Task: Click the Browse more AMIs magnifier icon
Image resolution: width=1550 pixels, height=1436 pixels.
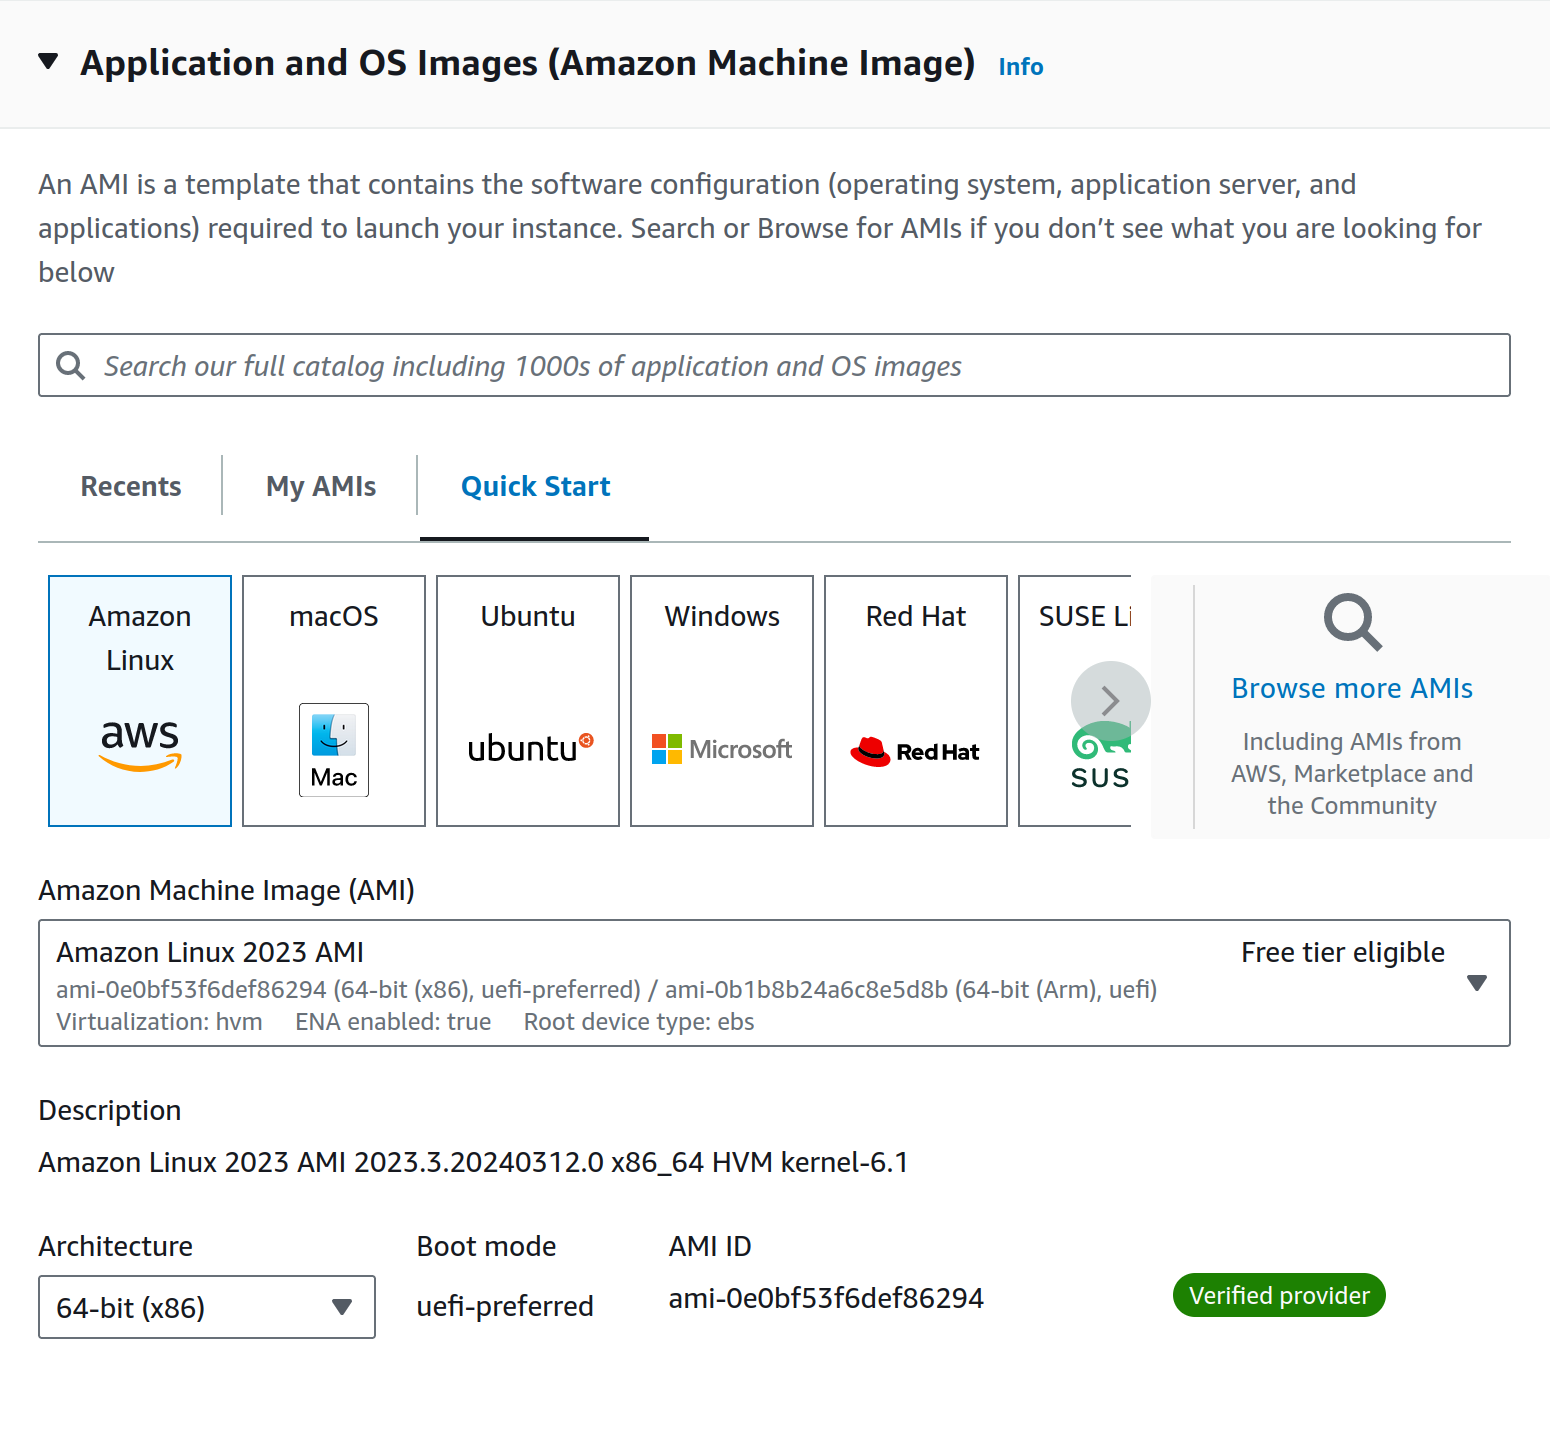Action: 1352,622
